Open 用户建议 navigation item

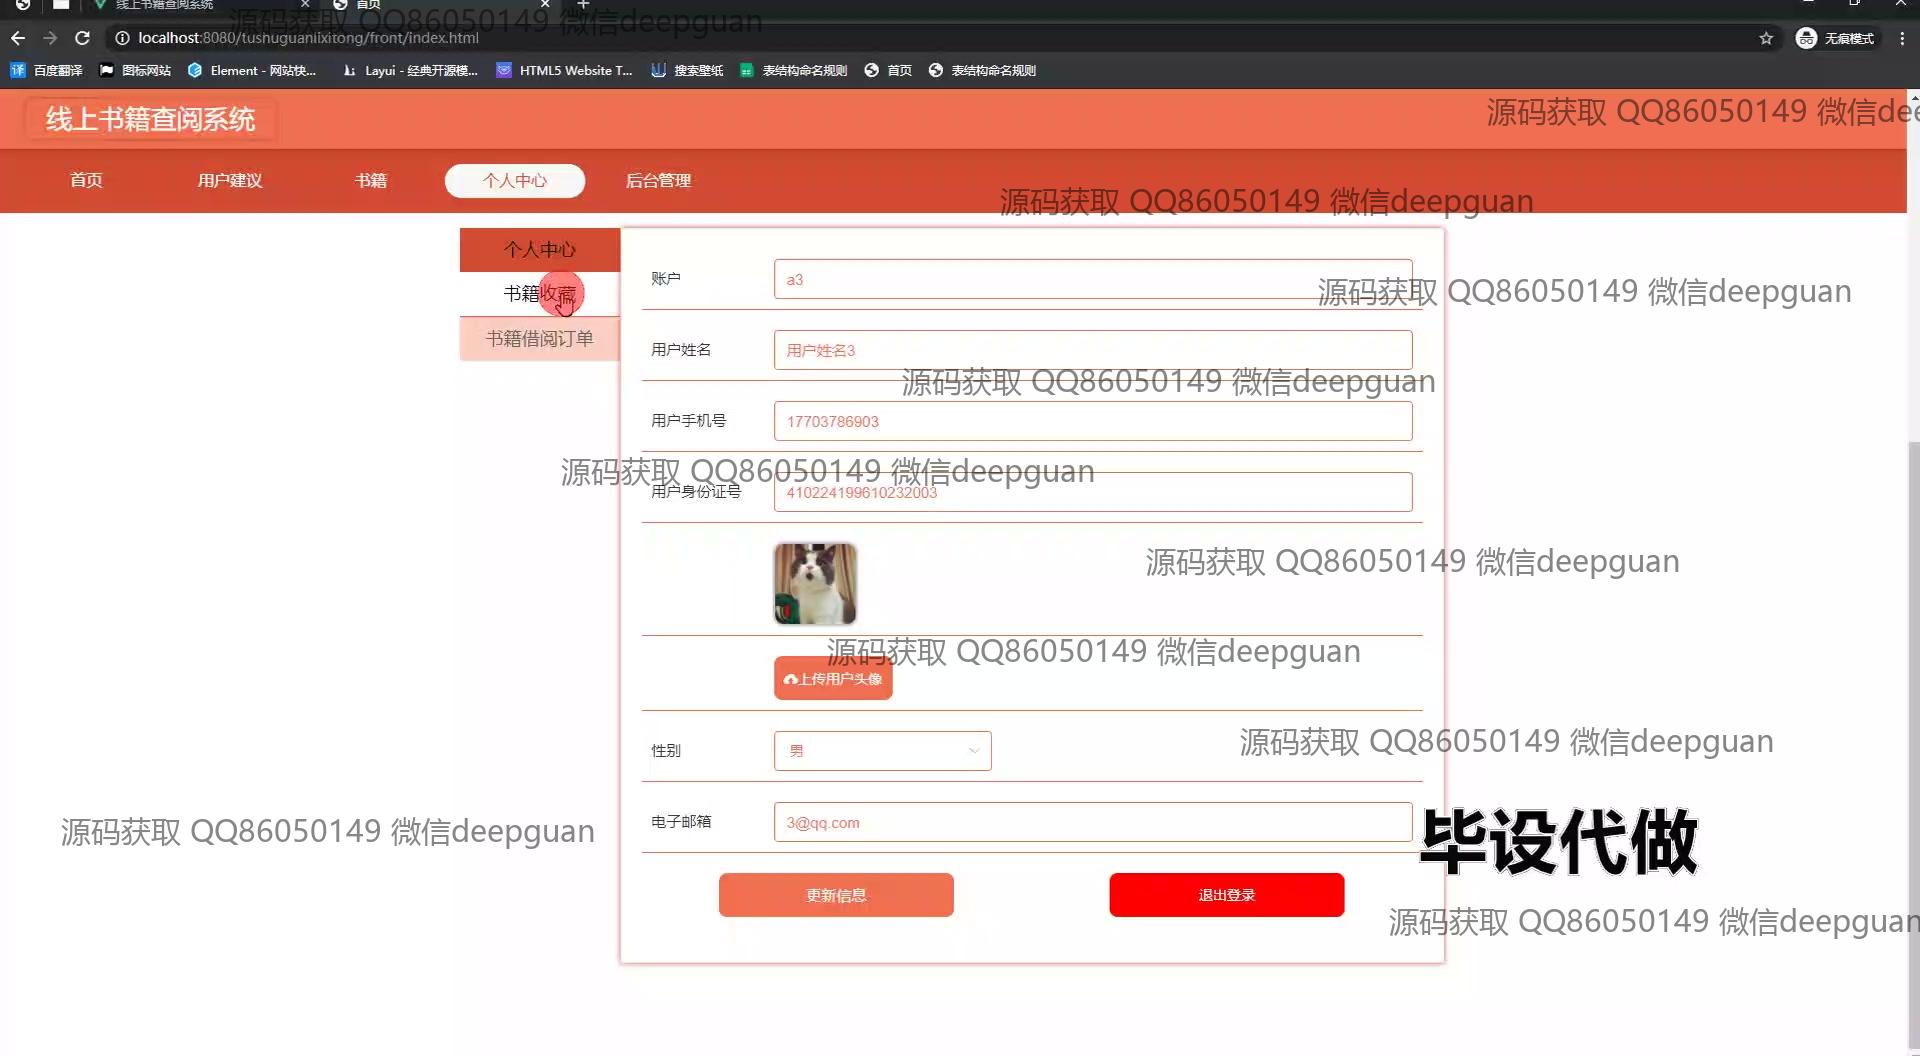pyautogui.click(x=229, y=180)
